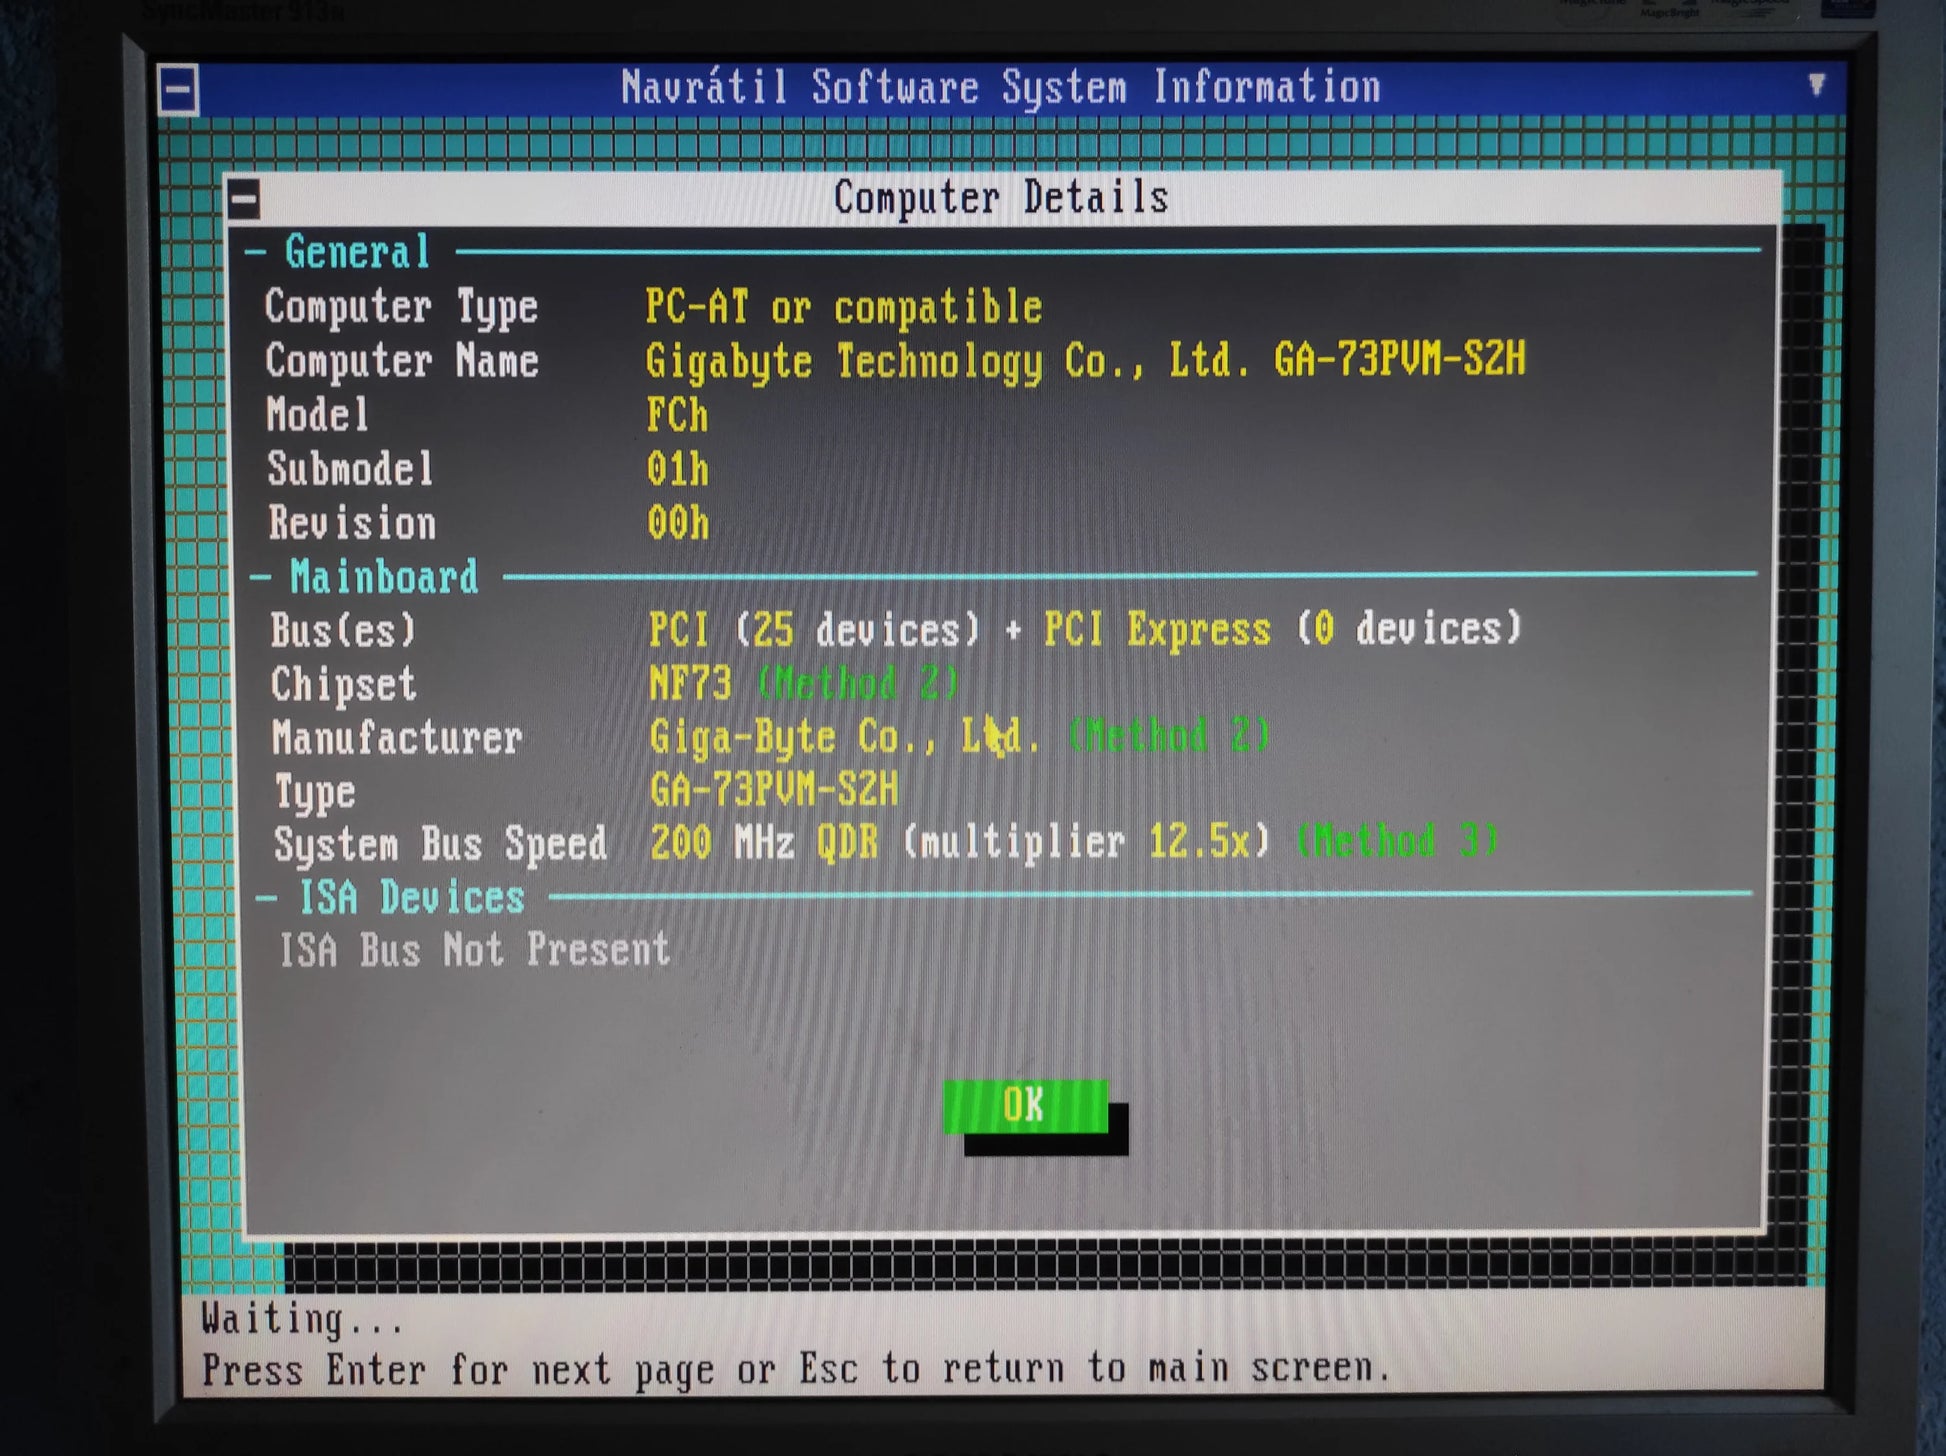Screen dimensions: 1946x1456
Task: Click the General section heading
Action: tap(357, 251)
